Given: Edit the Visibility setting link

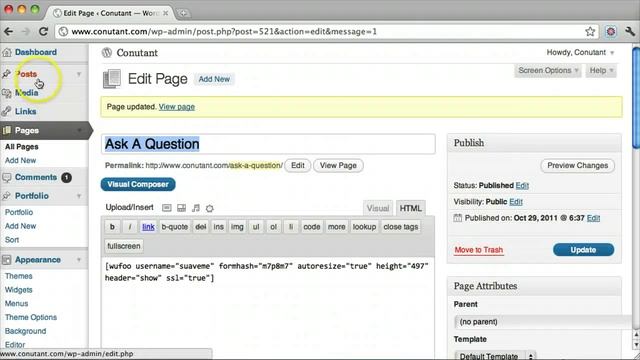Looking at the screenshot, I should [x=516, y=202].
